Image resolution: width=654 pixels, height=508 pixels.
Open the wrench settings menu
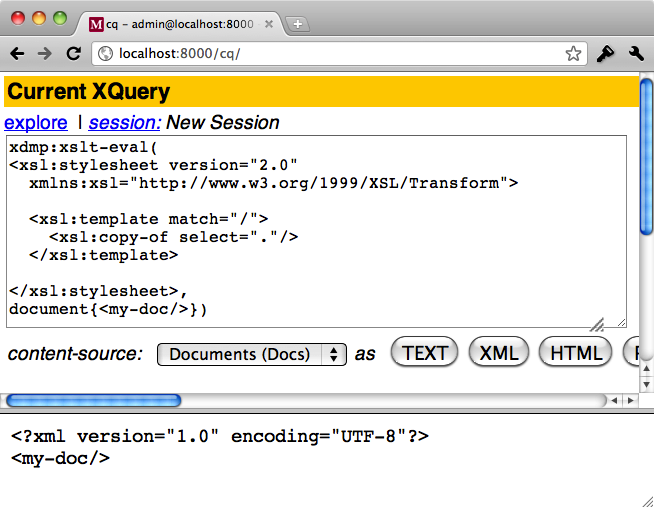[636, 54]
